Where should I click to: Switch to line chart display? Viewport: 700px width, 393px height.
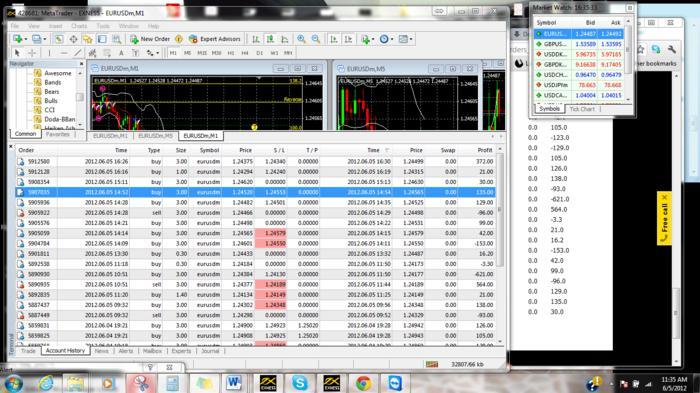pyautogui.click(x=285, y=39)
